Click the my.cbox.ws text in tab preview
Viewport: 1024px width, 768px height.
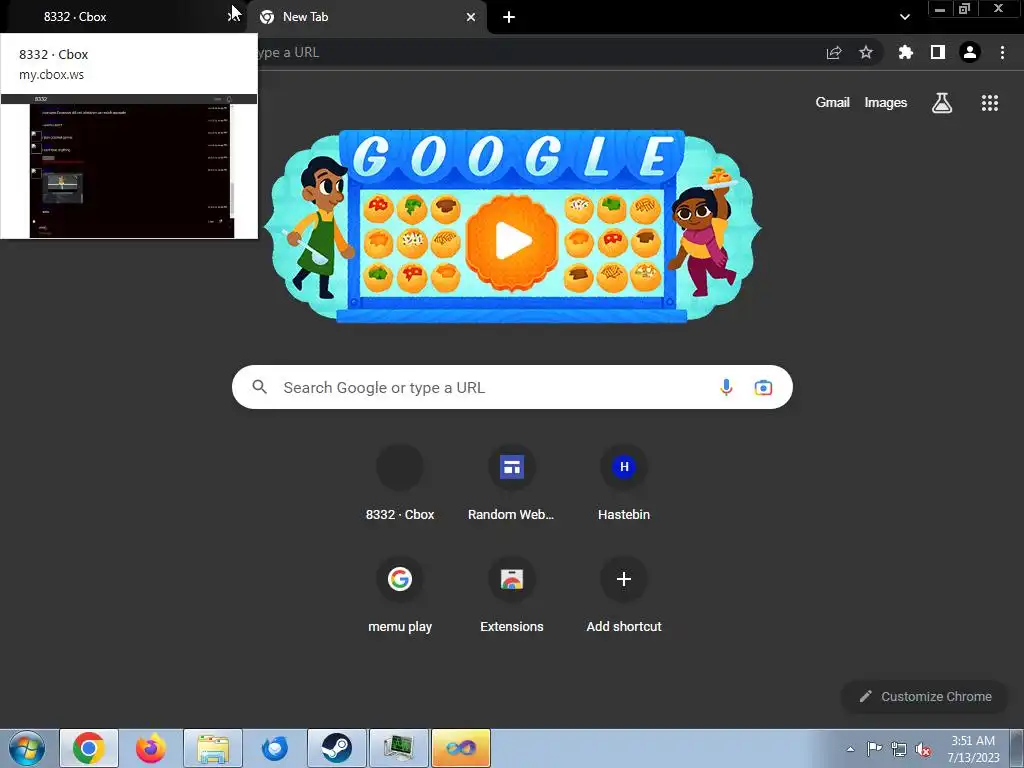pyautogui.click(x=52, y=75)
